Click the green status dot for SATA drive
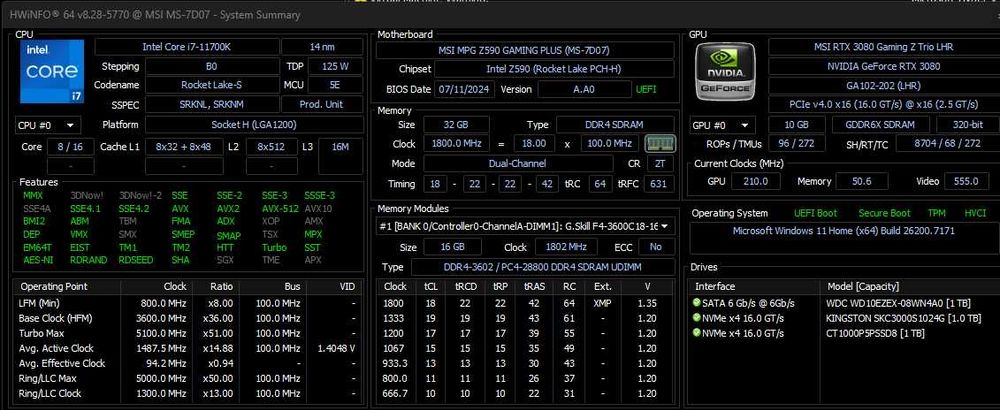 (x=696, y=302)
